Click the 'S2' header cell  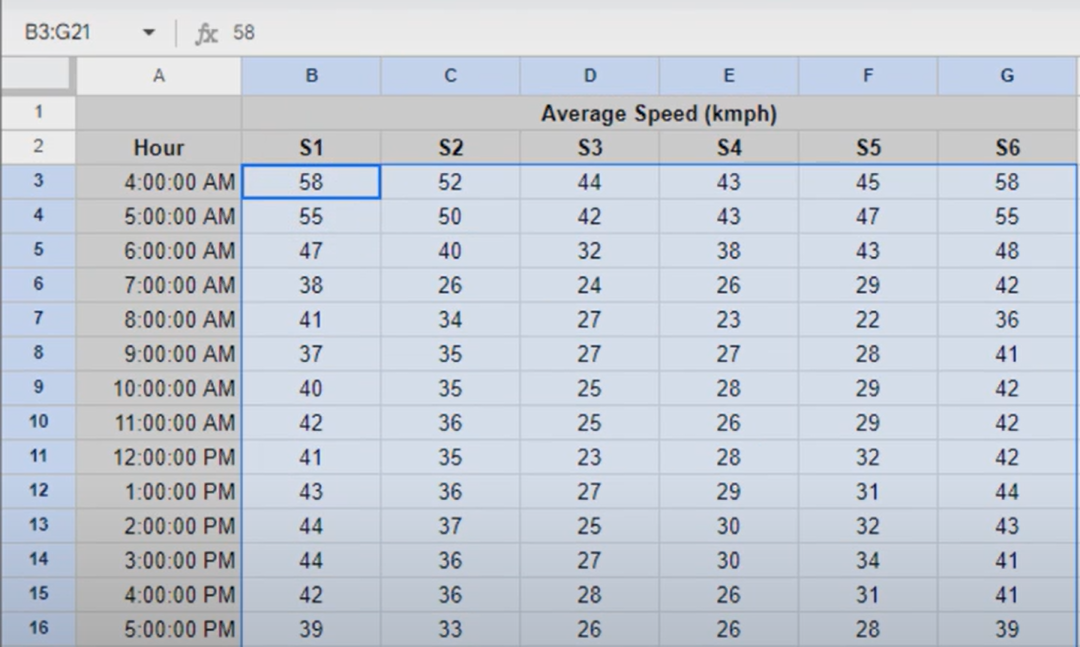450,147
